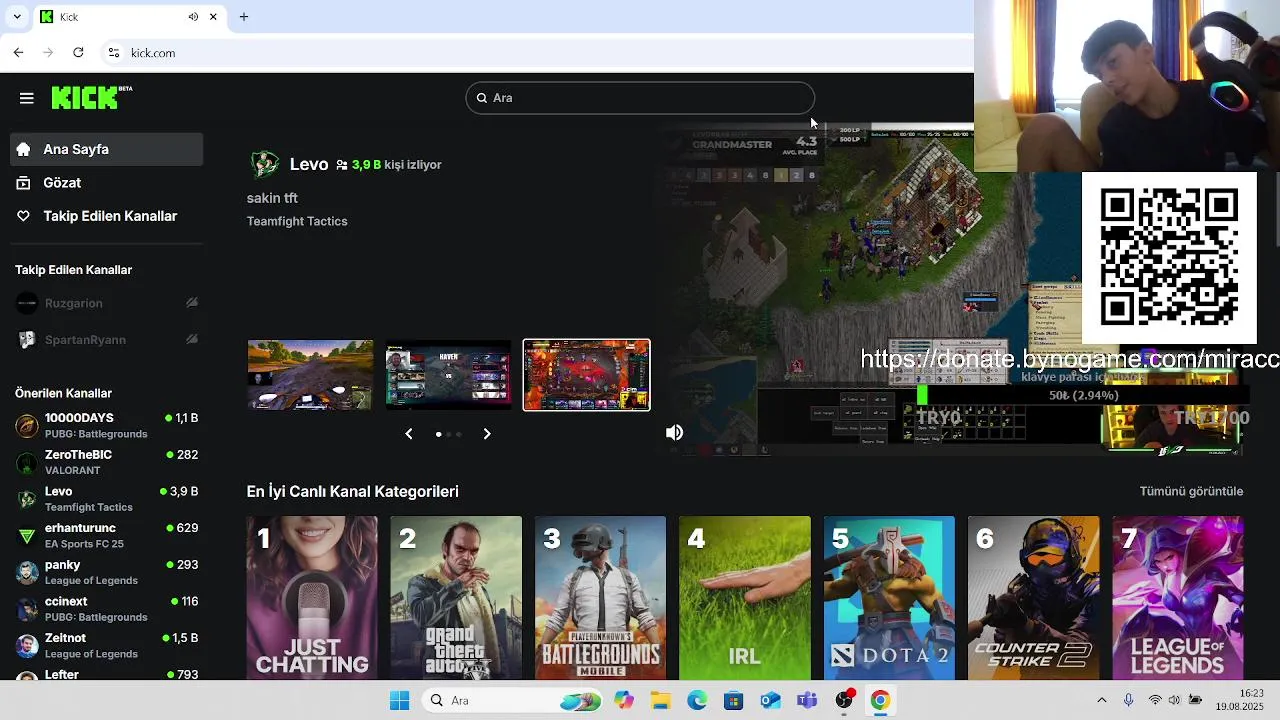Select the highlighted TFT carousel thumbnail
1280x720 pixels.
click(587, 375)
